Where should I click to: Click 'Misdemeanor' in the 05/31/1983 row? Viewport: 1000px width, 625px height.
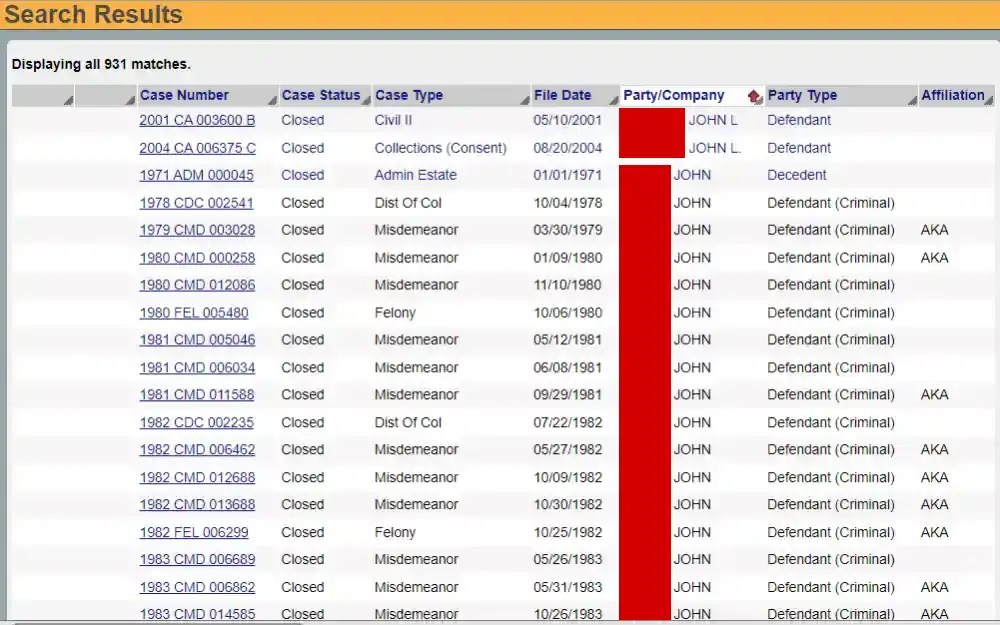point(416,587)
